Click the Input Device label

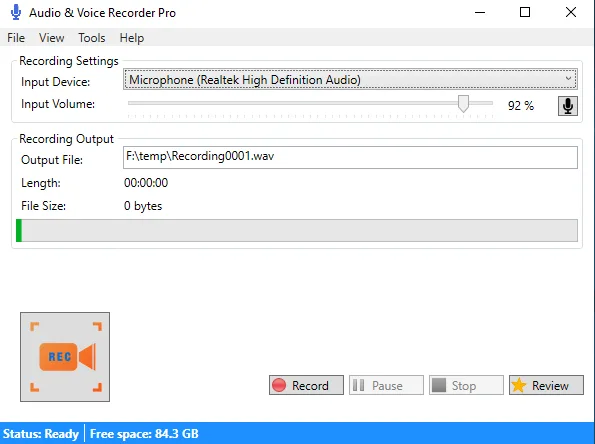tap(55, 82)
